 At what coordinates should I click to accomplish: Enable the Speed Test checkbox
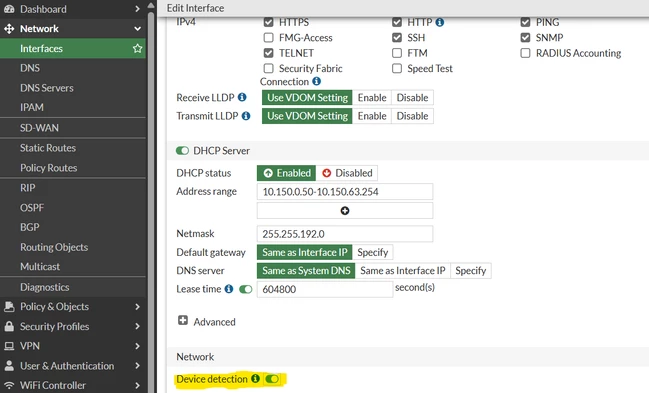click(397, 68)
